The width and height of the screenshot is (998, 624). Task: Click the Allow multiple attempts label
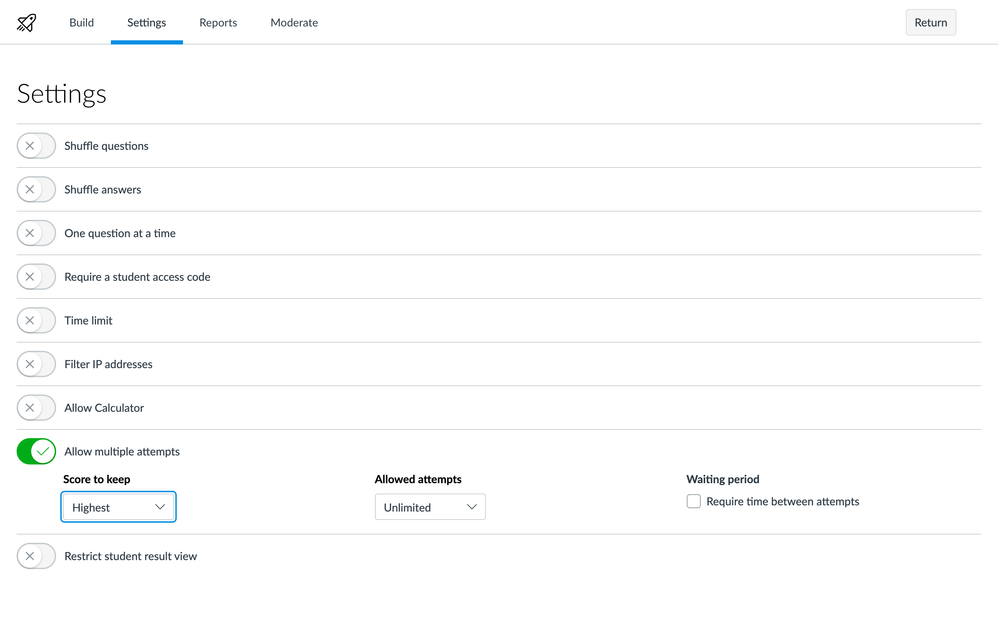click(x=122, y=452)
